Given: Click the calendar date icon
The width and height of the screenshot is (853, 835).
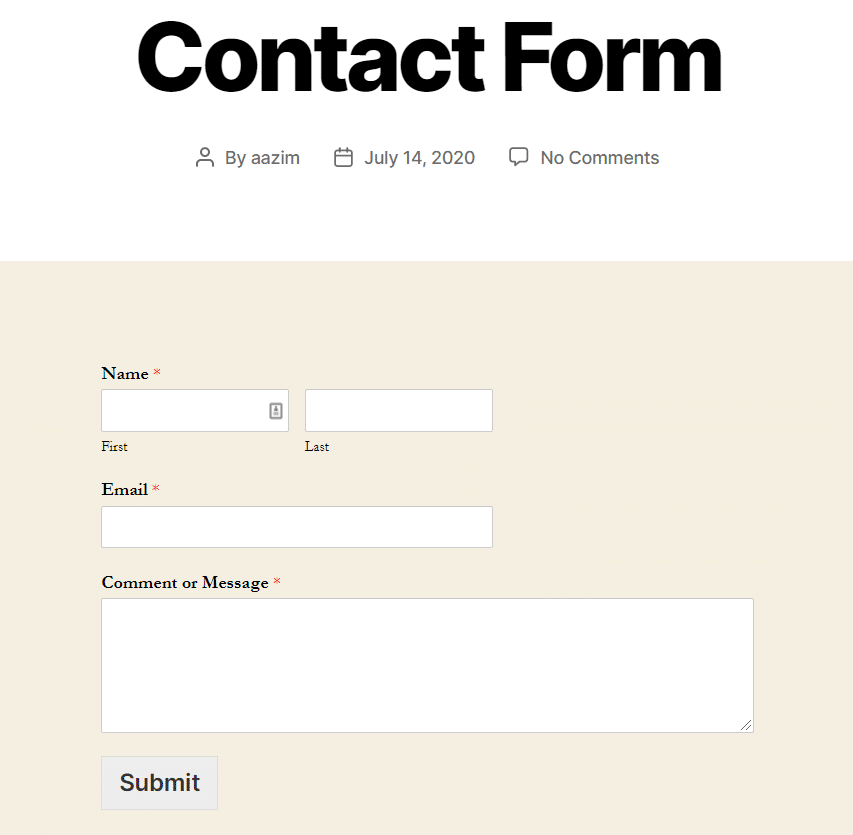Looking at the screenshot, I should pyautogui.click(x=343, y=158).
